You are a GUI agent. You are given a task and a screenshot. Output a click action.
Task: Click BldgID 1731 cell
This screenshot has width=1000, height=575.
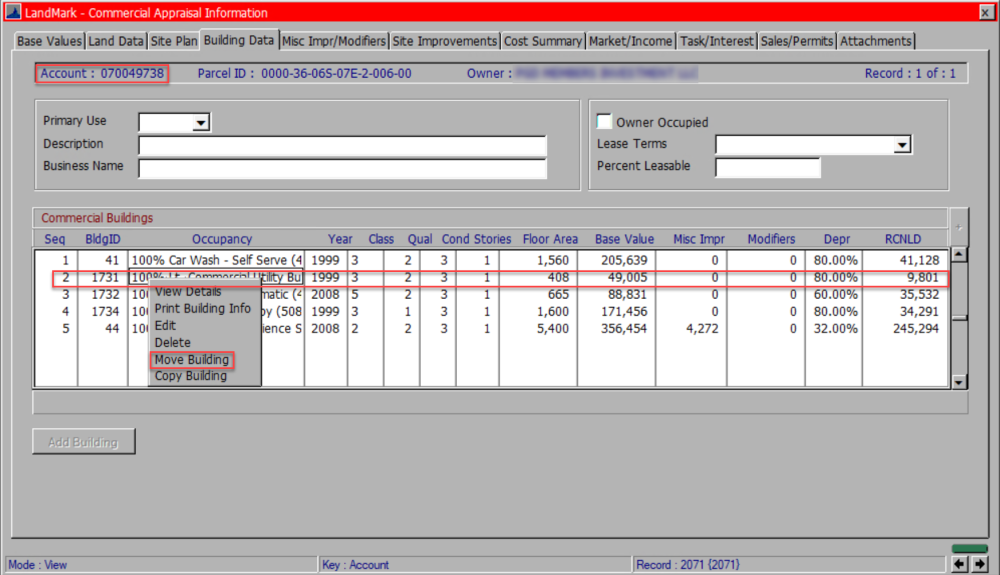pyautogui.click(x=105, y=277)
